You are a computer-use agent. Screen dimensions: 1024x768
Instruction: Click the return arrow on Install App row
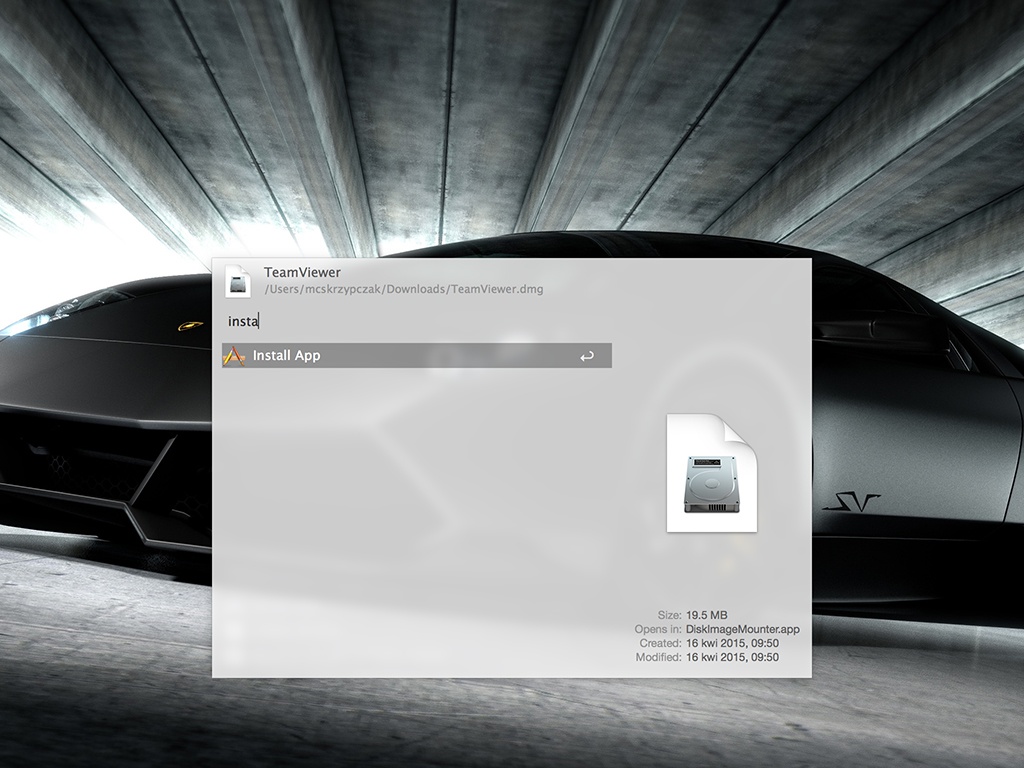tap(587, 356)
